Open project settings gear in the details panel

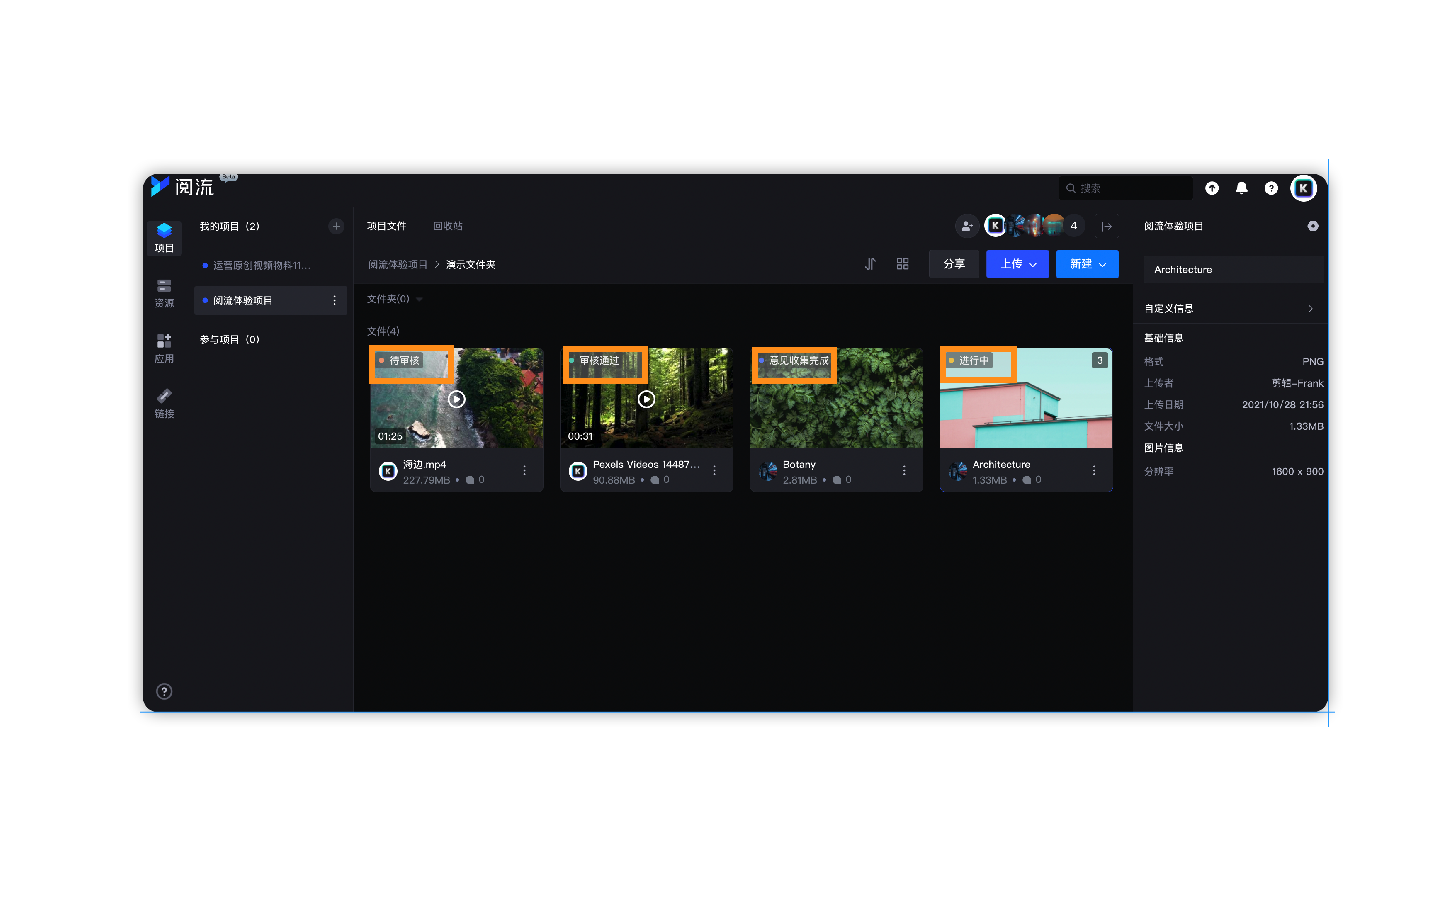pyautogui.click(x=1313, y=226)
